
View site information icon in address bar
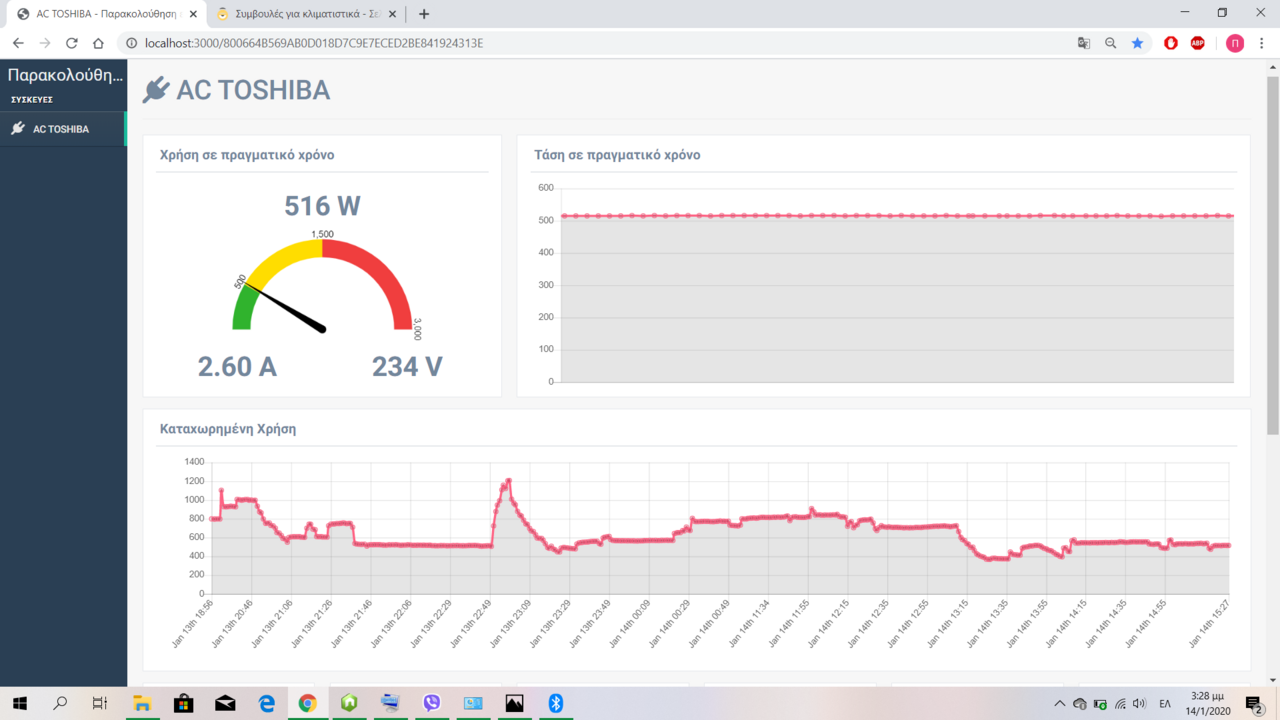[131, 43]
